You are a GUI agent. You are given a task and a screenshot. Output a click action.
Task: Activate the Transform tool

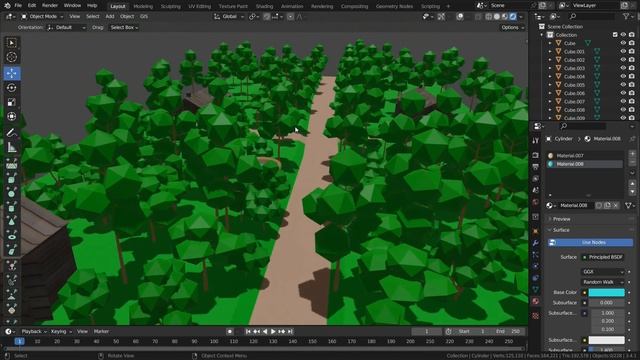[x=11, y=116]
